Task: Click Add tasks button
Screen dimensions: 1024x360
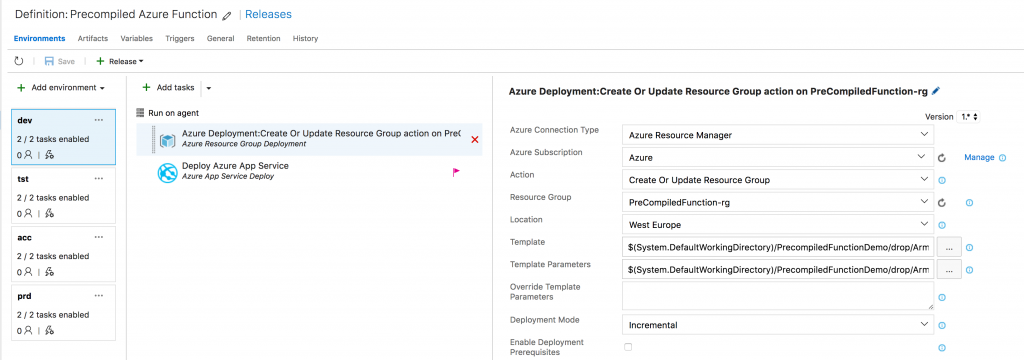Action: coord(169,88)
